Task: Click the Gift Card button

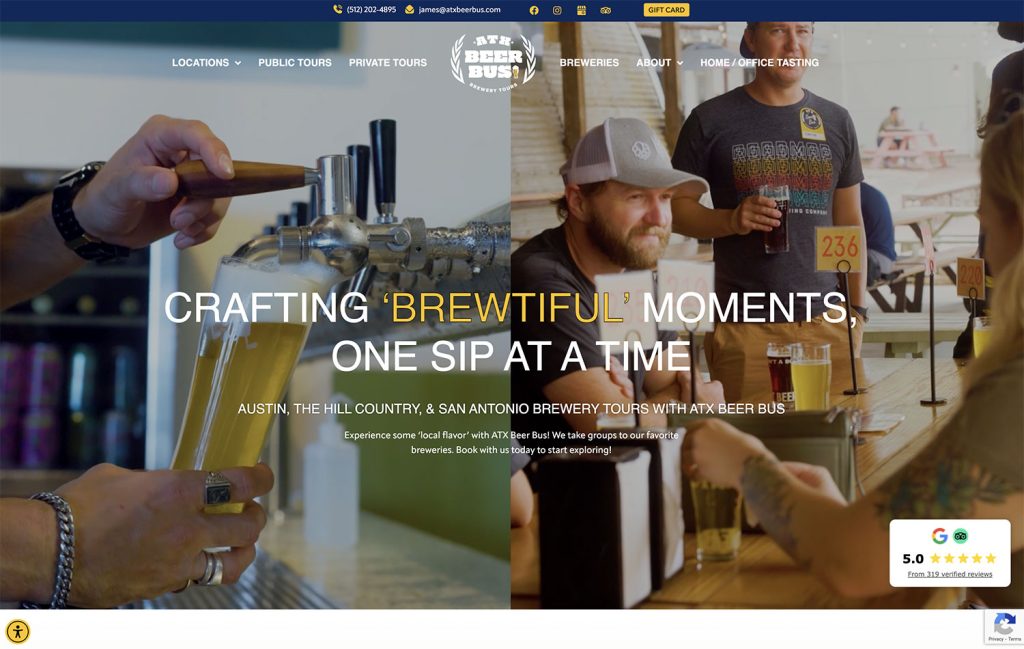Action: coord(666,10)
